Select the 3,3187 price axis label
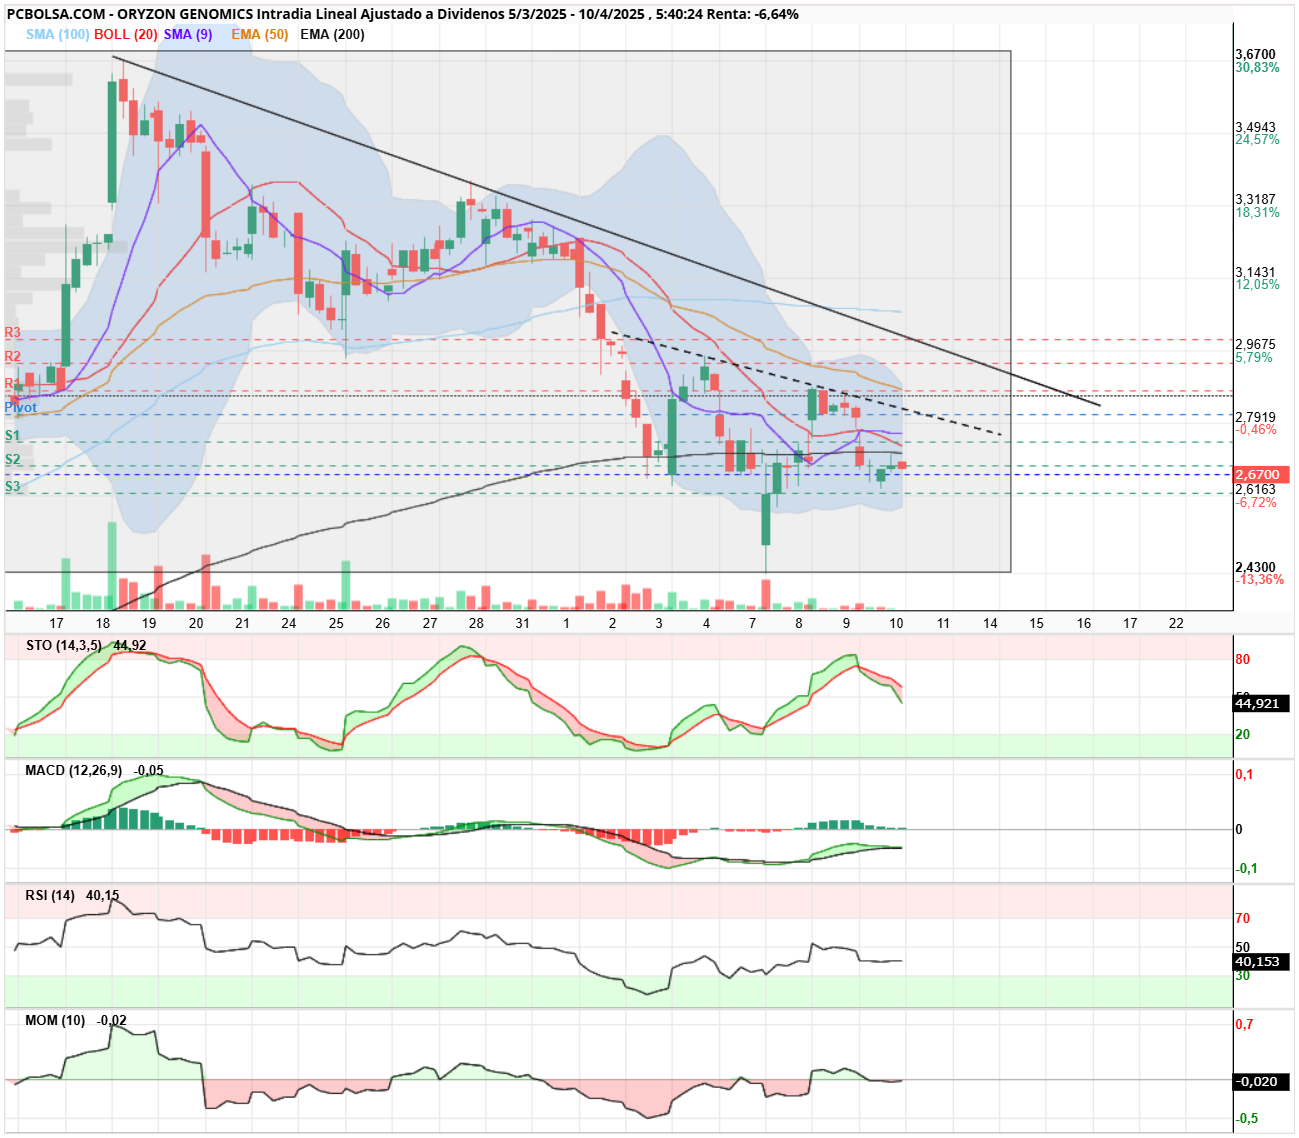1299x1138 pixels. 1255,199
